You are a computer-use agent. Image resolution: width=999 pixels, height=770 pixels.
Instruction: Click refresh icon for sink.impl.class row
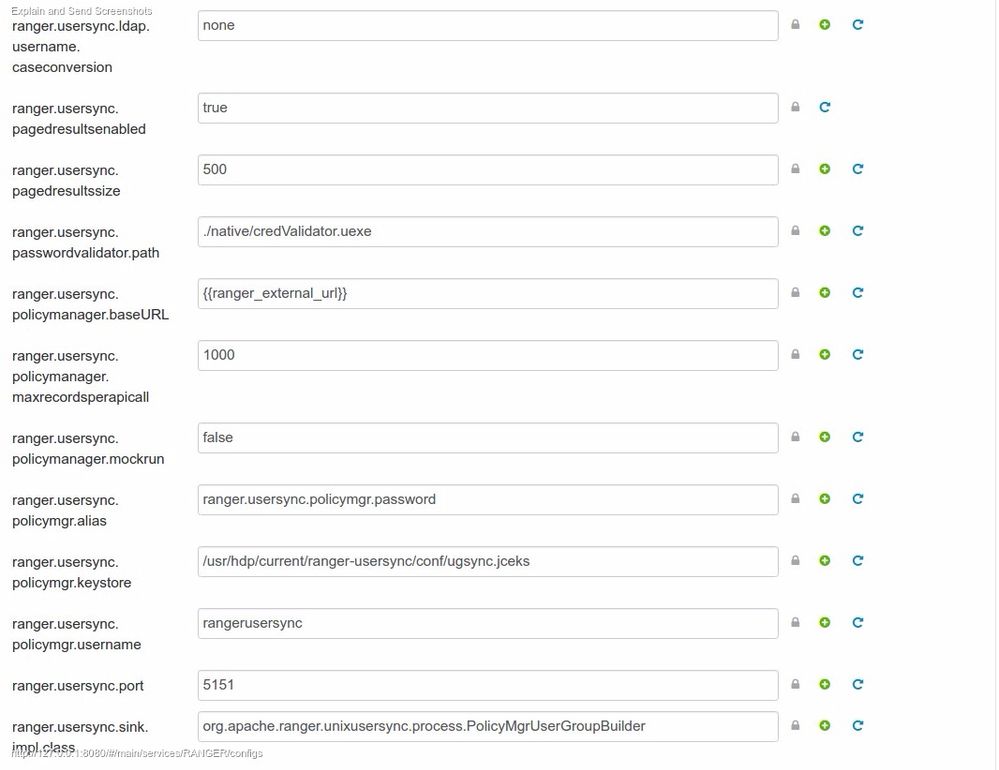coord(858,726)
